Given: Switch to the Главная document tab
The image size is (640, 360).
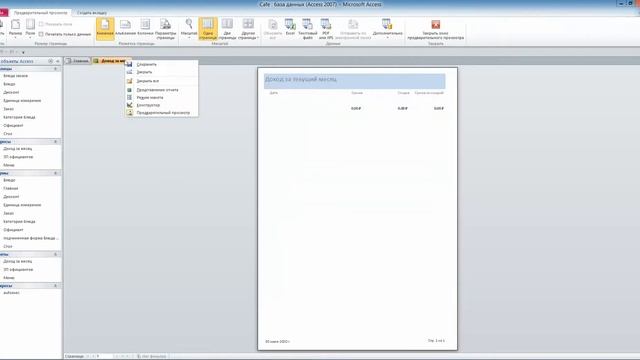Looking at the screenshot, I should (78, 61).
